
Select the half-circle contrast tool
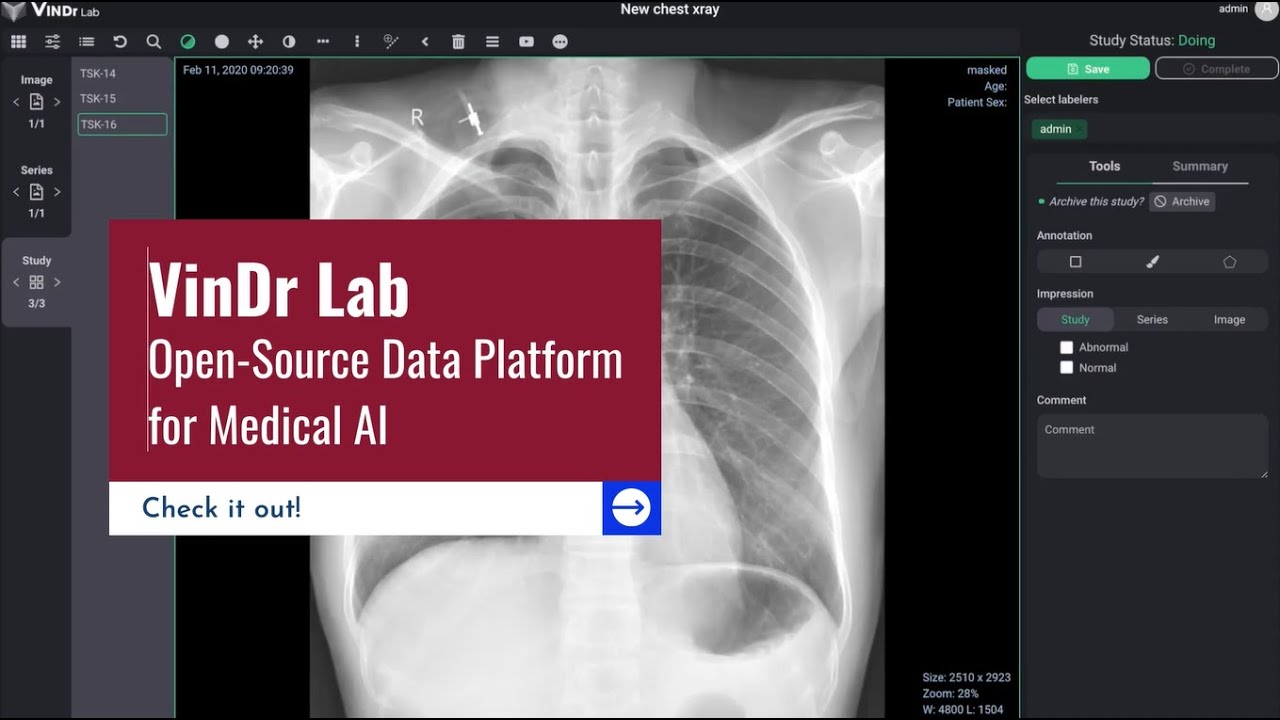[289, 42]
